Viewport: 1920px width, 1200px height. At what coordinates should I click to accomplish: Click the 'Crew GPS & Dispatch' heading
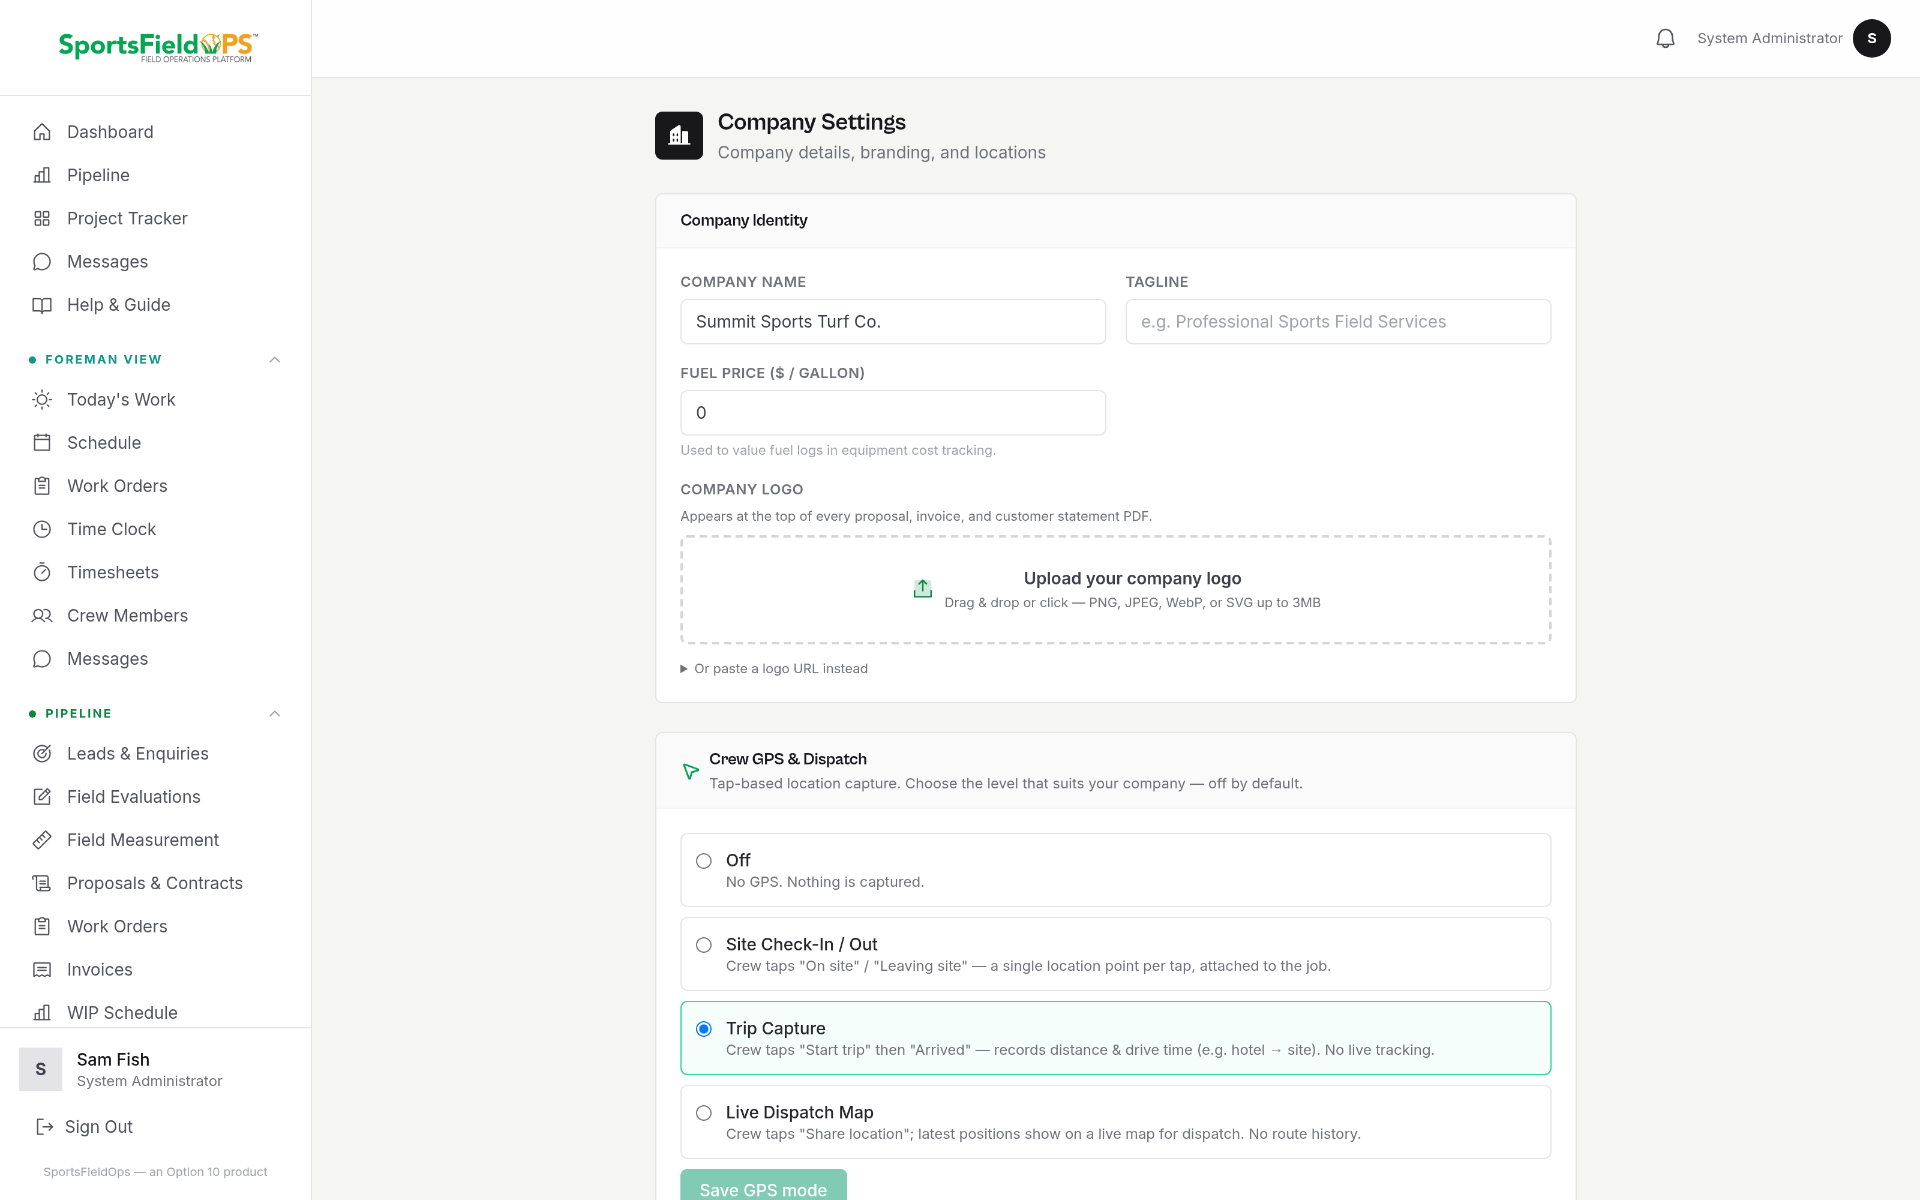pos(788,759)
